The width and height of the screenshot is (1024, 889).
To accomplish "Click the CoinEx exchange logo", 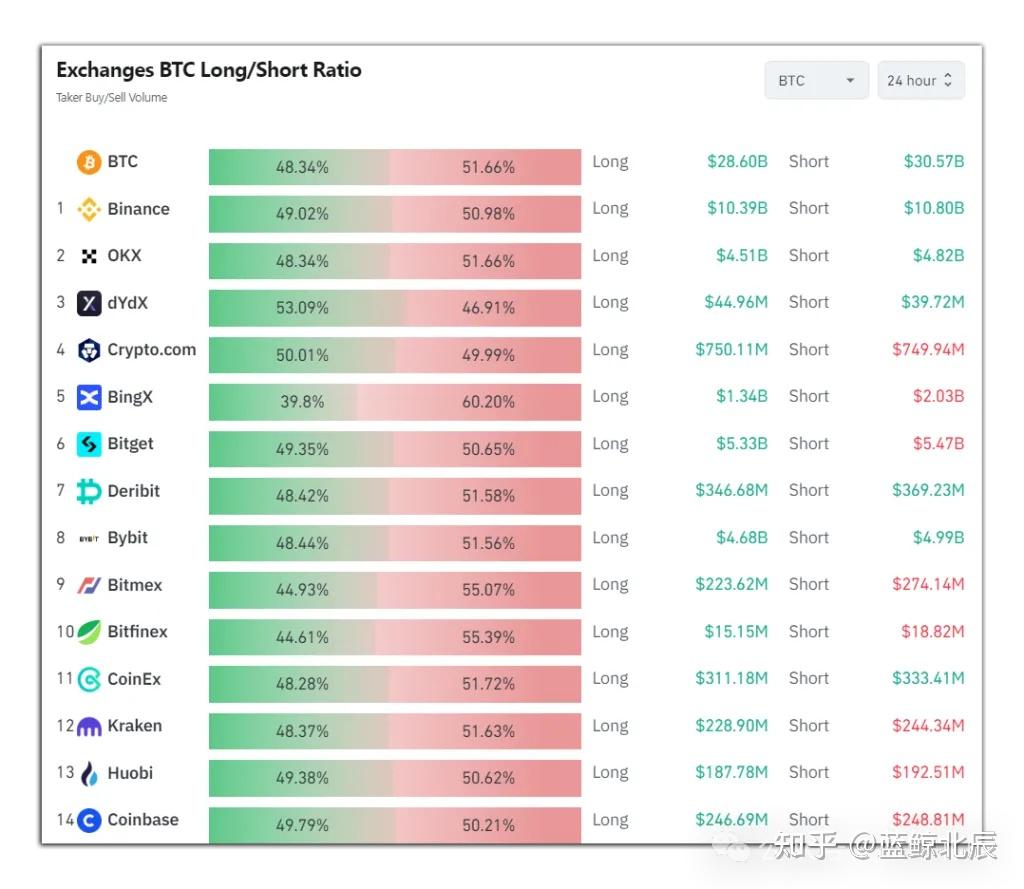I will [x=89, y=679].
